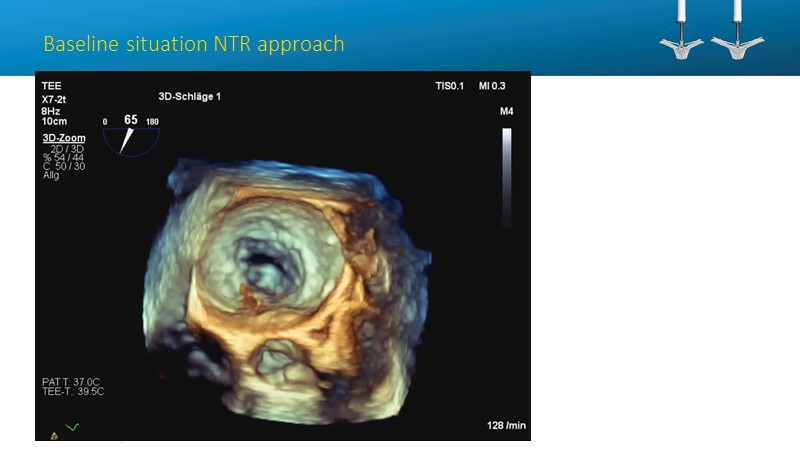Image resolution: width=800 pixels, height=450 pixels.
Task: Click the green ECG waveform icon
Action: pyautogui.click(x=72, y=428)
